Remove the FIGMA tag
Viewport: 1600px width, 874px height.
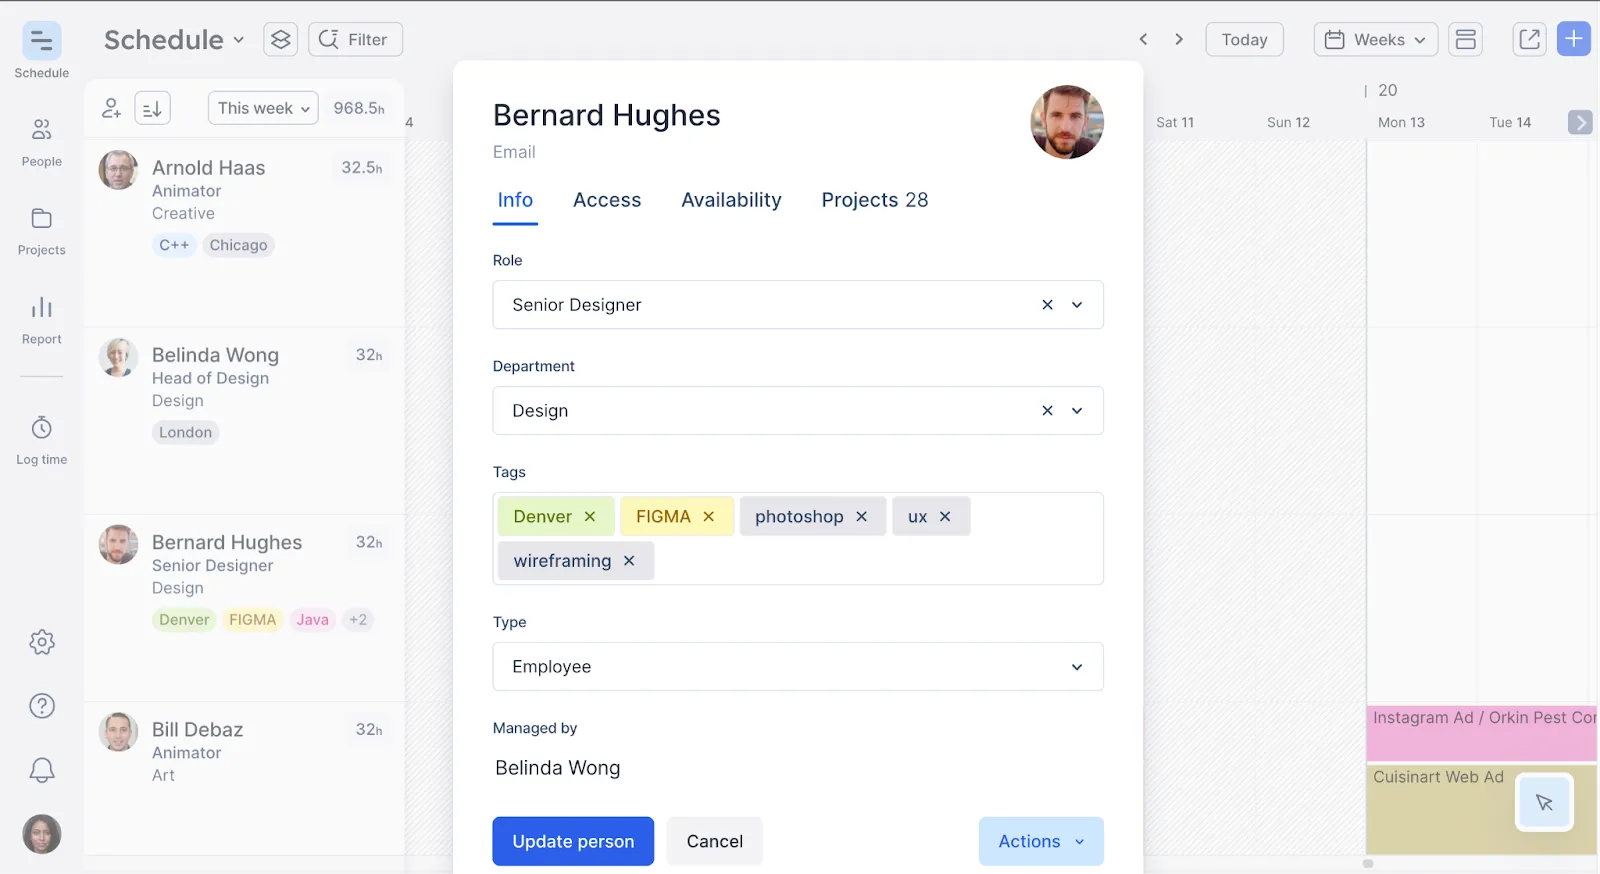pyautogui.click(x=709, y=517)
